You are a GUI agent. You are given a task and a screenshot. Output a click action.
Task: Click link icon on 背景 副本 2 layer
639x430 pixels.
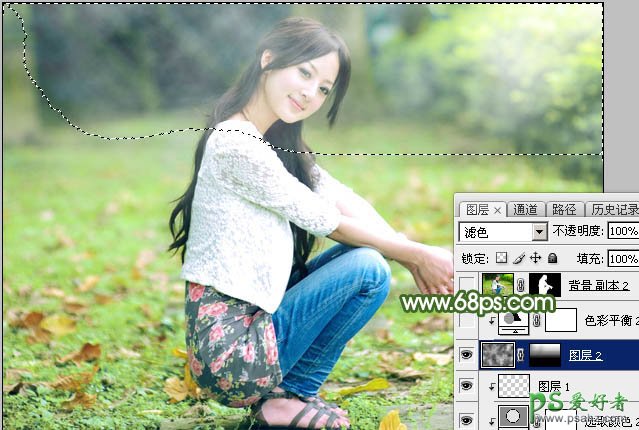[520, 287]
